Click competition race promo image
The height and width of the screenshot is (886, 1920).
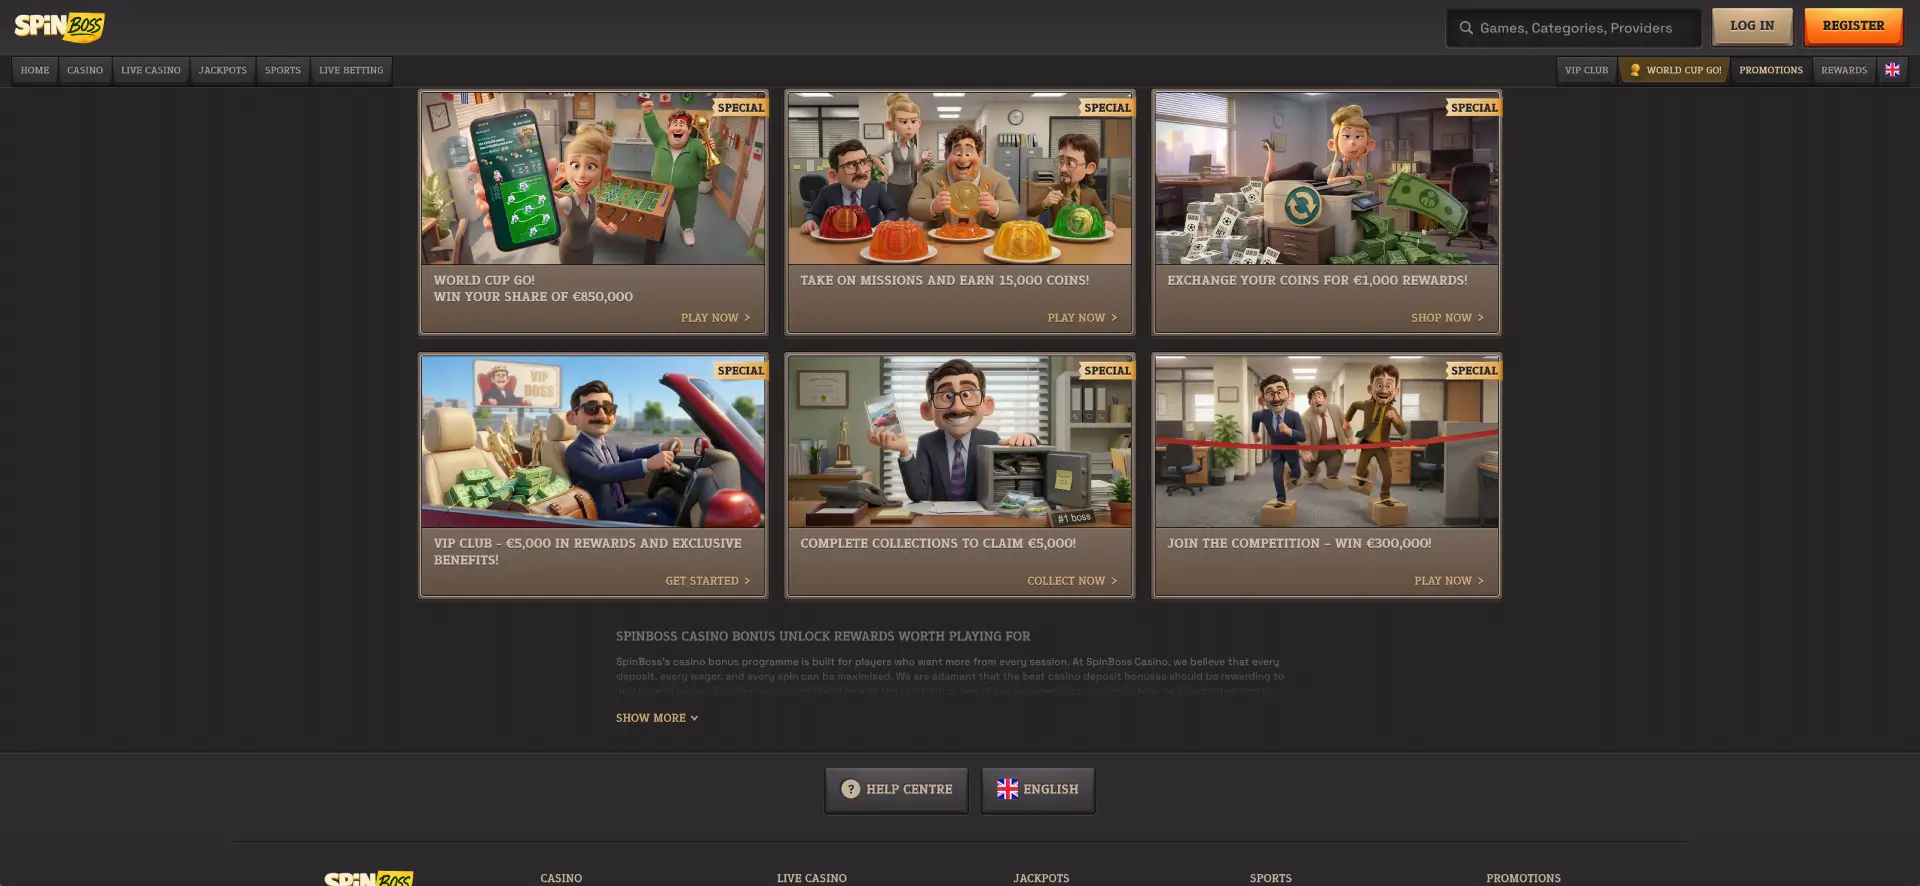(x=1327, y=441)
